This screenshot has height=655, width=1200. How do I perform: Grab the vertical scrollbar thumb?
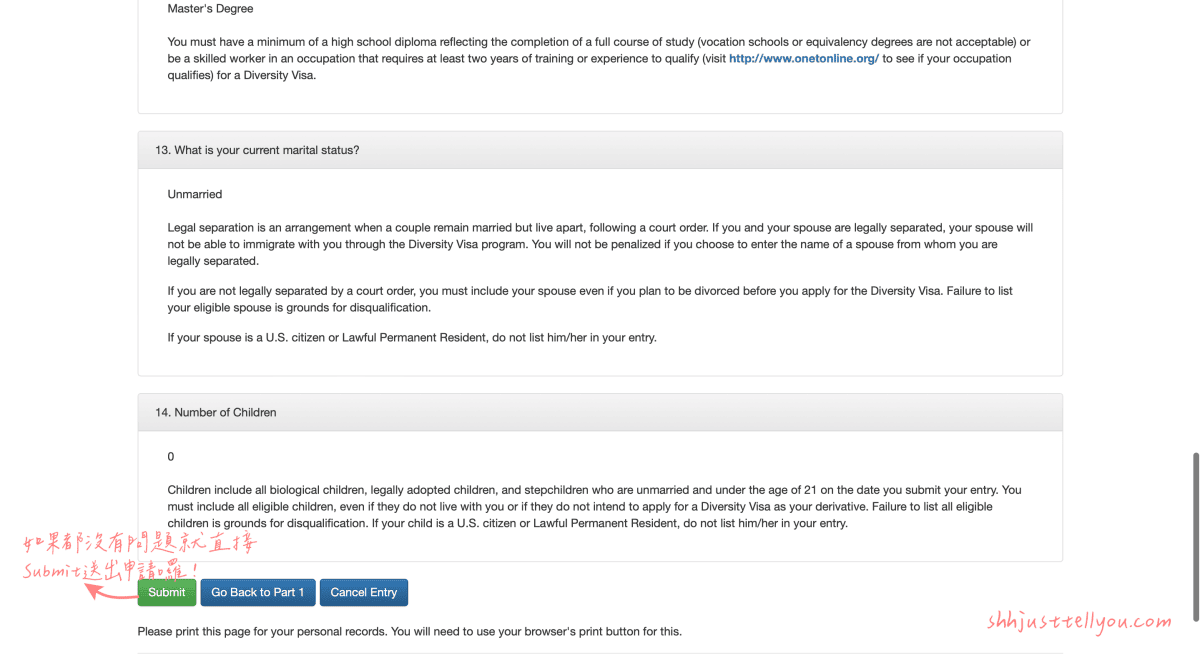click(1194, 537)
